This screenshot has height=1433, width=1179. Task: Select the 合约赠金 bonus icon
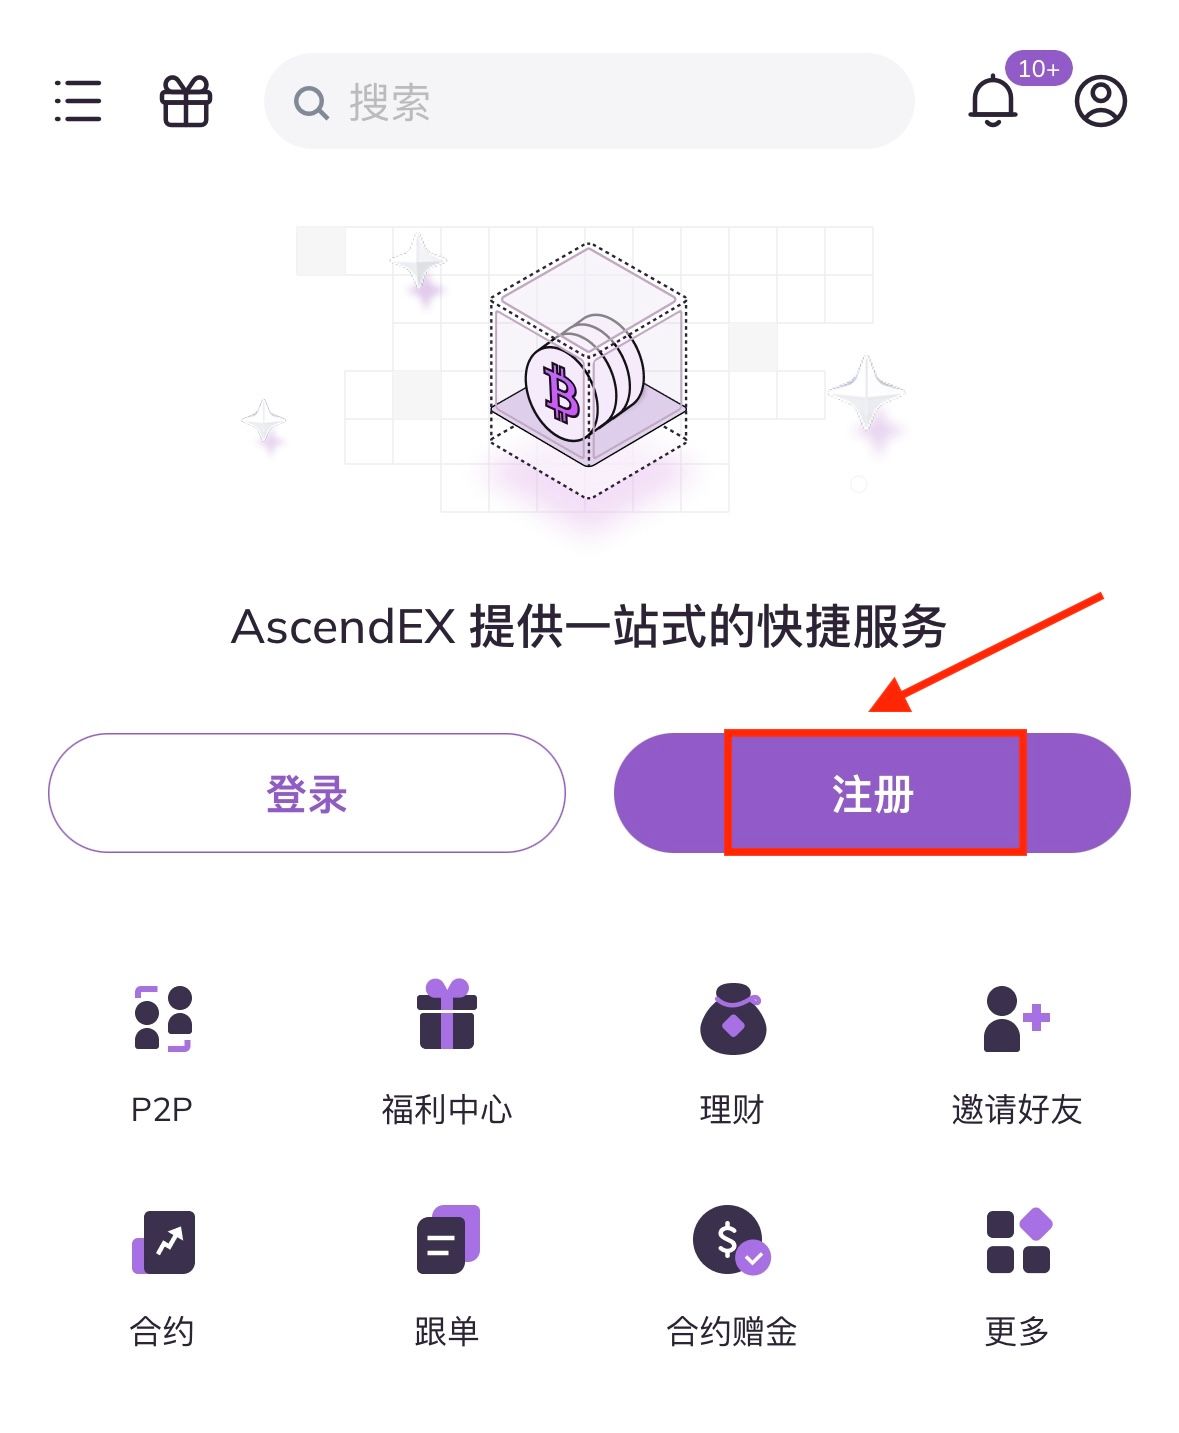tap(732, 1240)
